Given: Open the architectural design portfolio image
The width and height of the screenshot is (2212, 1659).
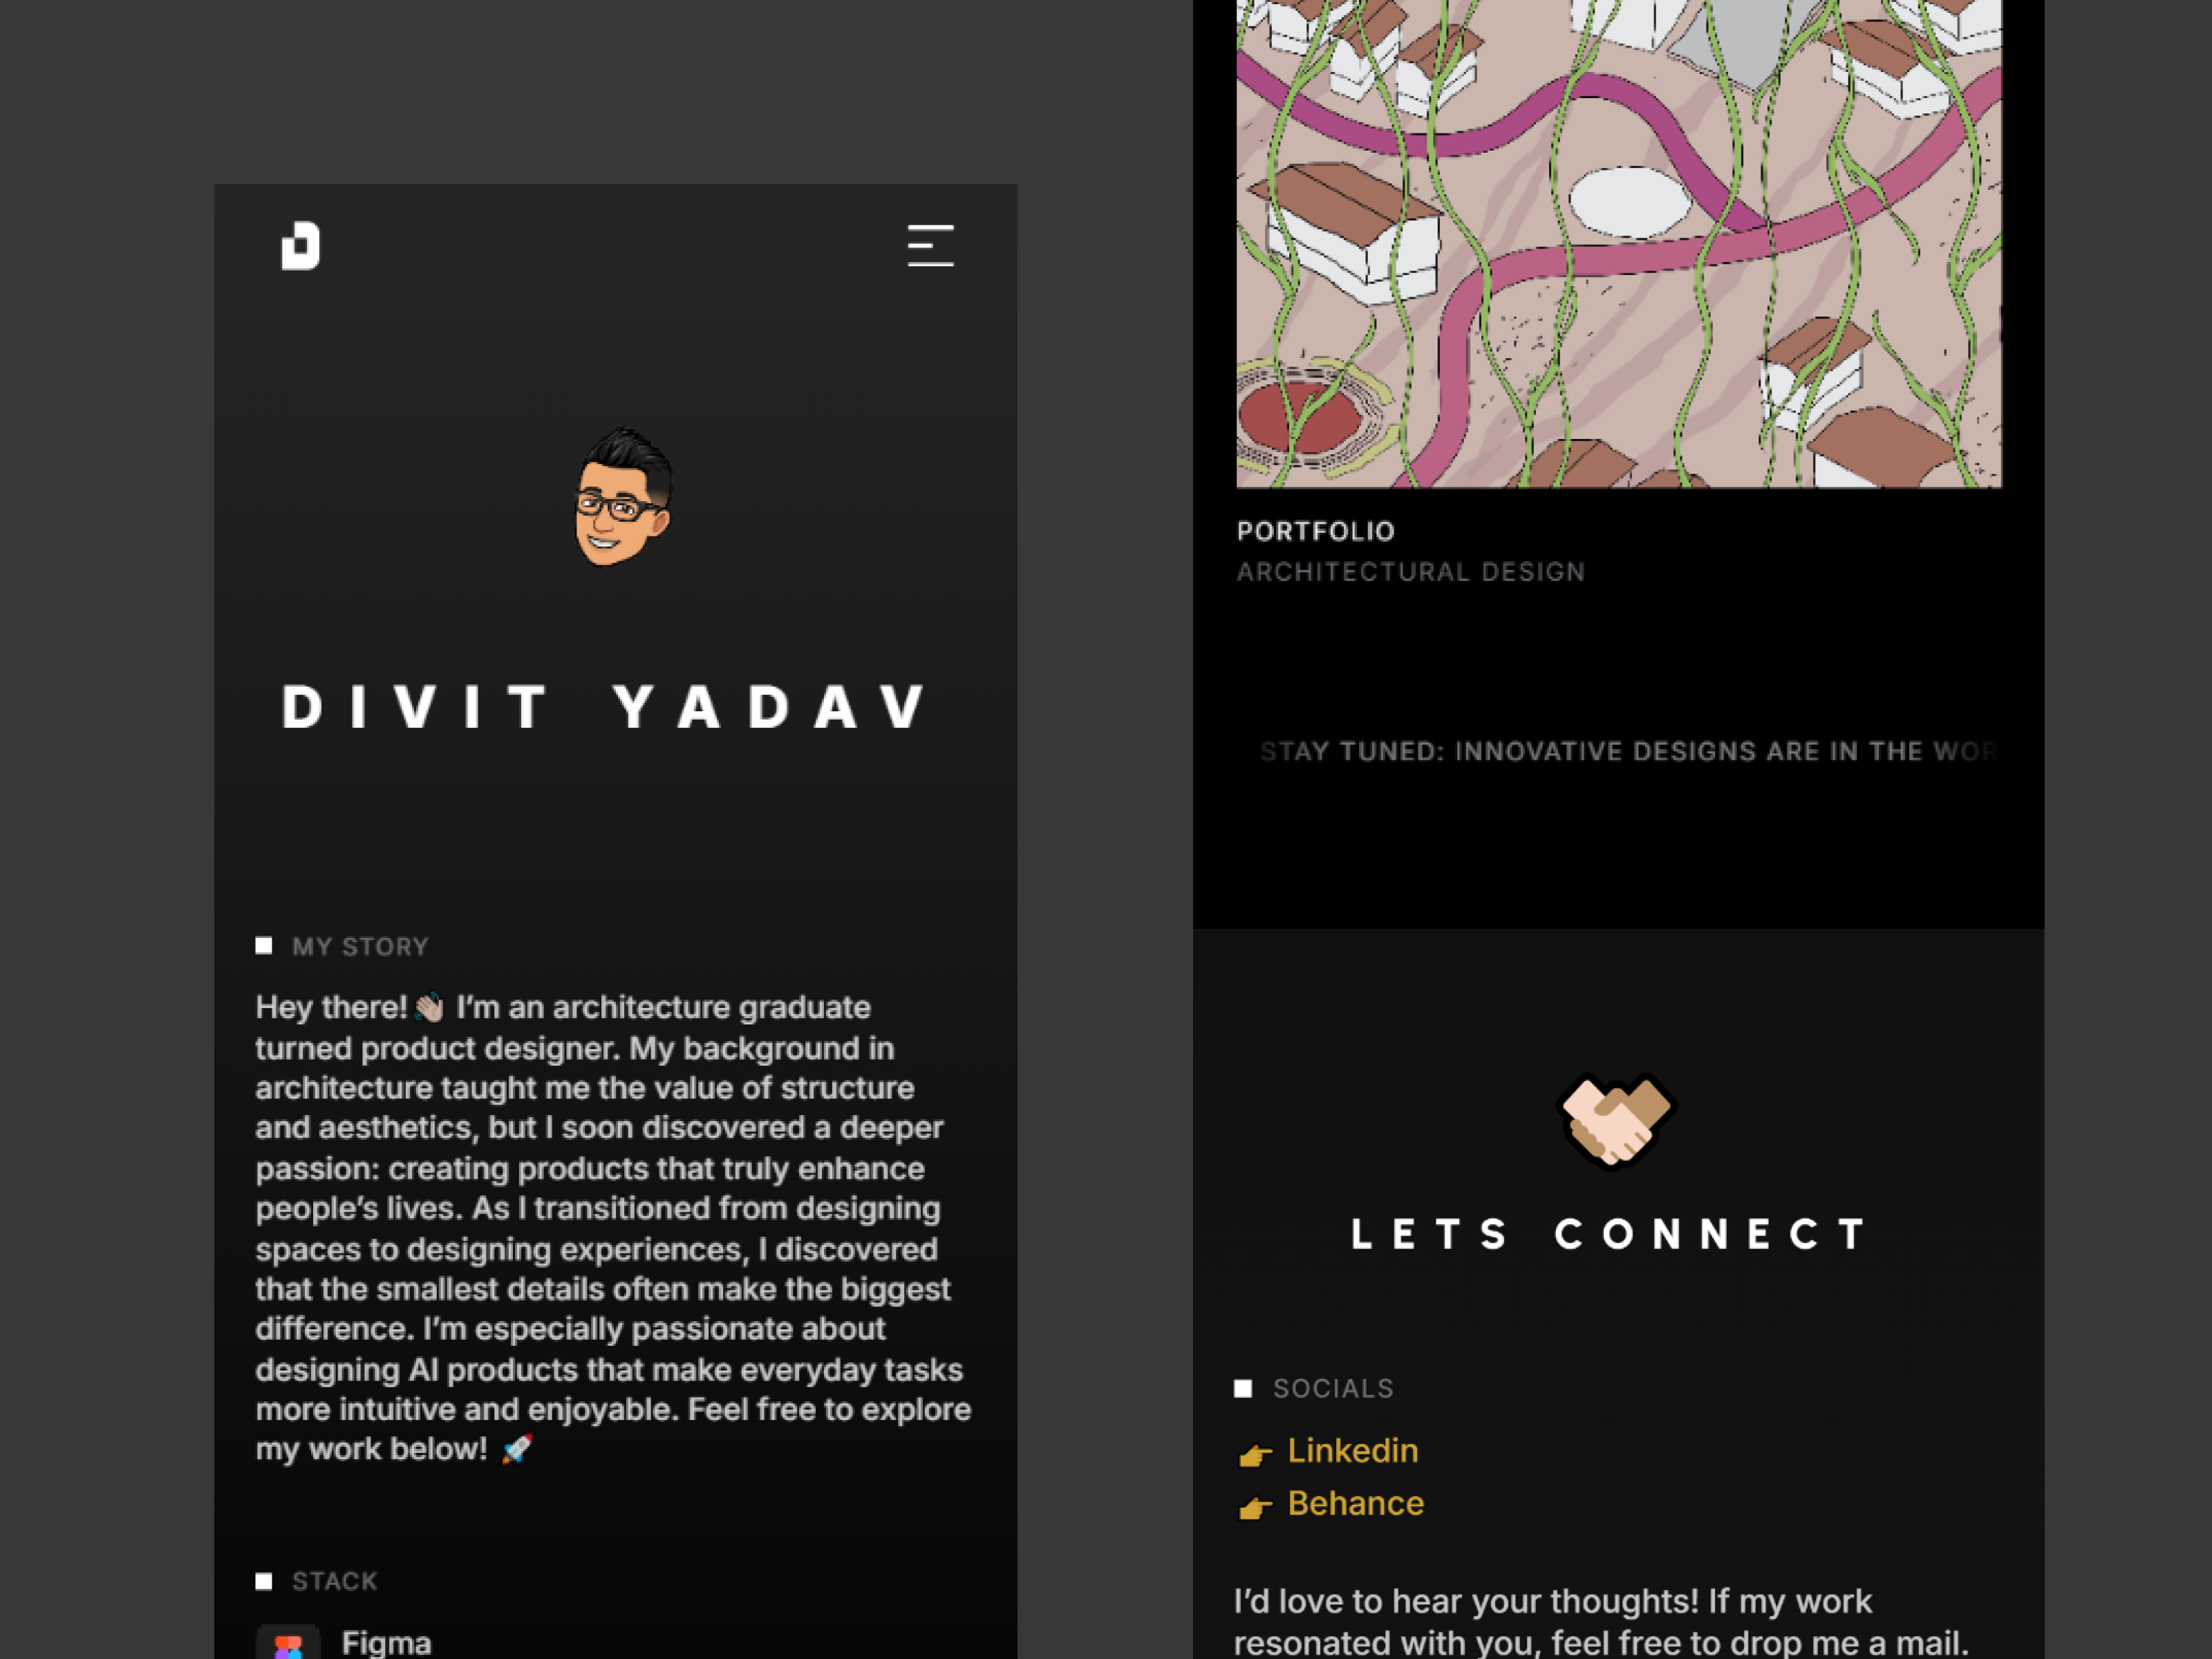Looking at the screenshot, I should (x=1619, y=244).
